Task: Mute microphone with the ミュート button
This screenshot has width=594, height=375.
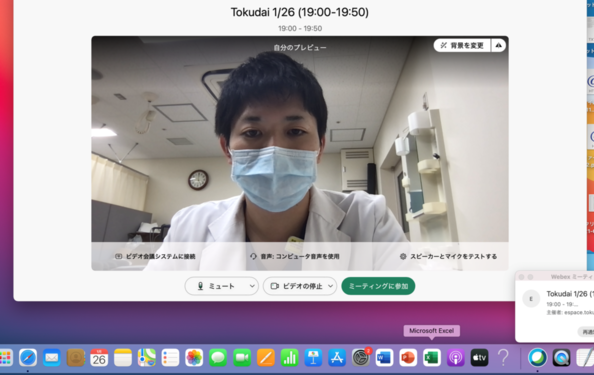Action: click(x=216, y=286)
